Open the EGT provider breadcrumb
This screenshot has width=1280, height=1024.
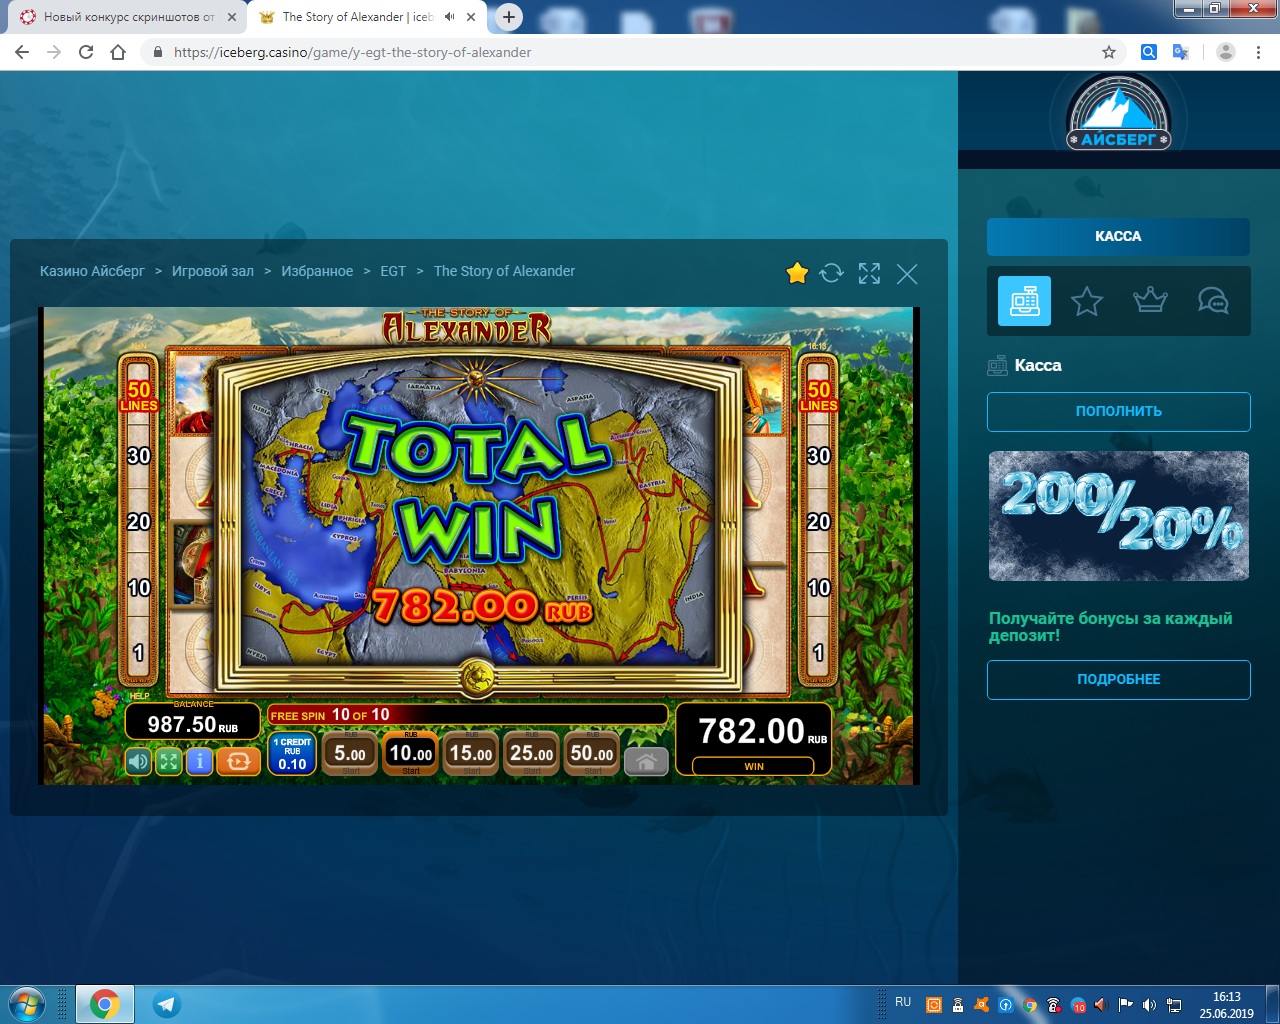coord(393,271)
